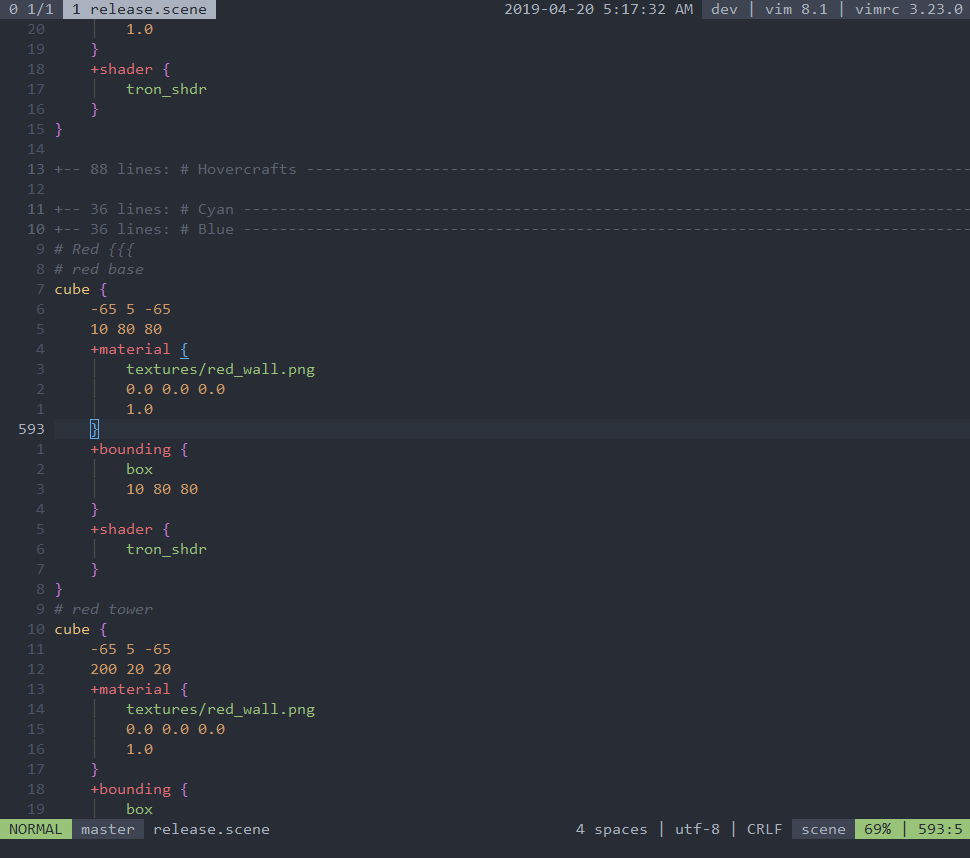This screenshot has width=970, height=858.
Task: Click the 593:5 cursor position indicator
Action: [940, 829]
